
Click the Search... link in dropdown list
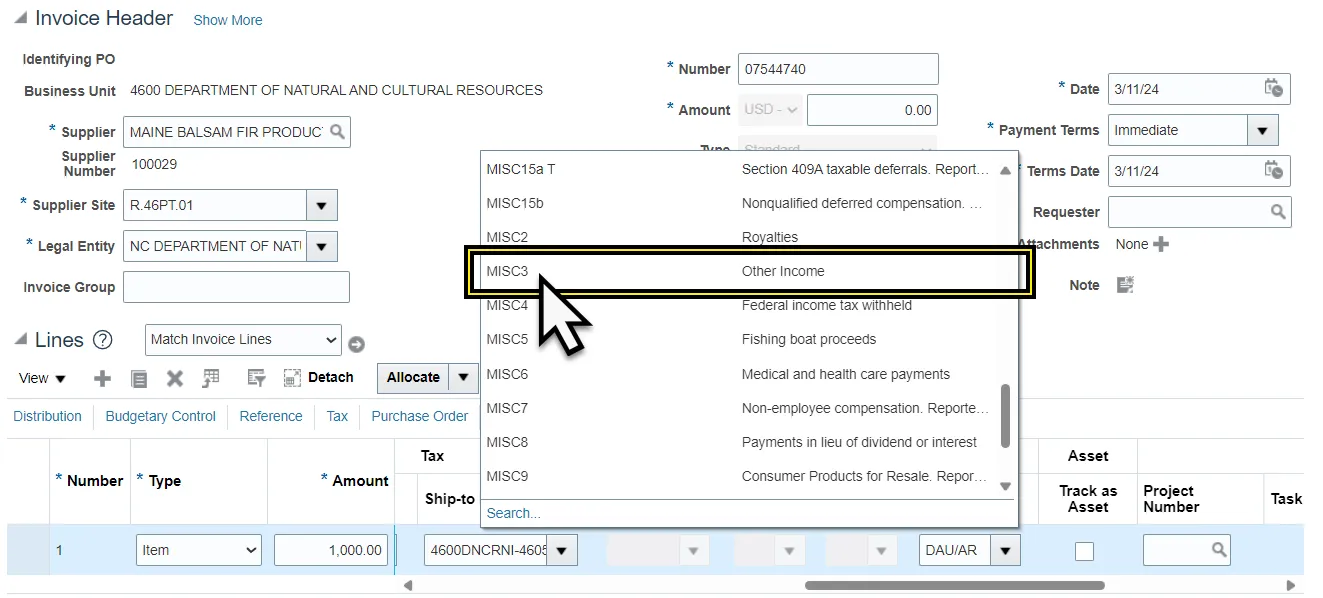click(513, 513)
